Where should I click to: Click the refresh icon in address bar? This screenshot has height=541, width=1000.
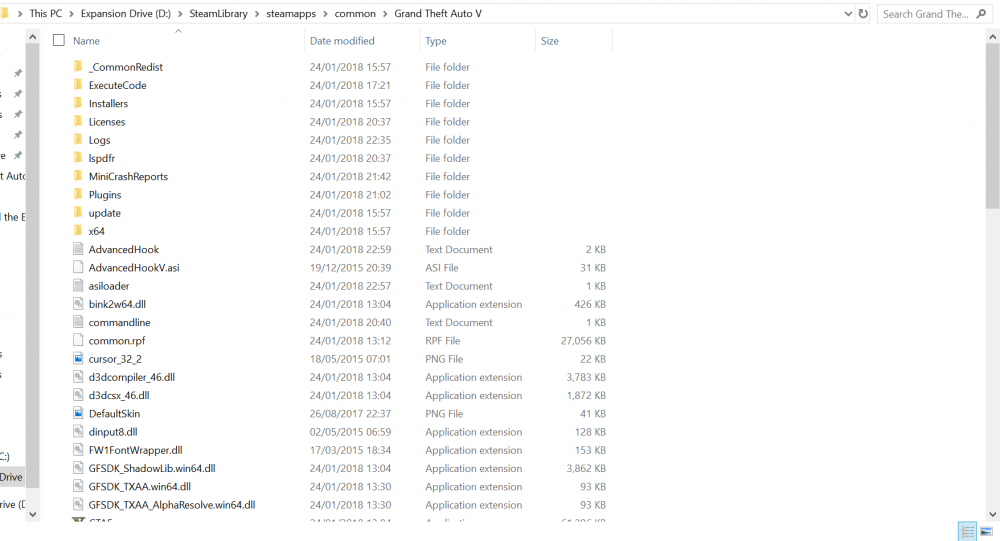click(x=863, y=13)
